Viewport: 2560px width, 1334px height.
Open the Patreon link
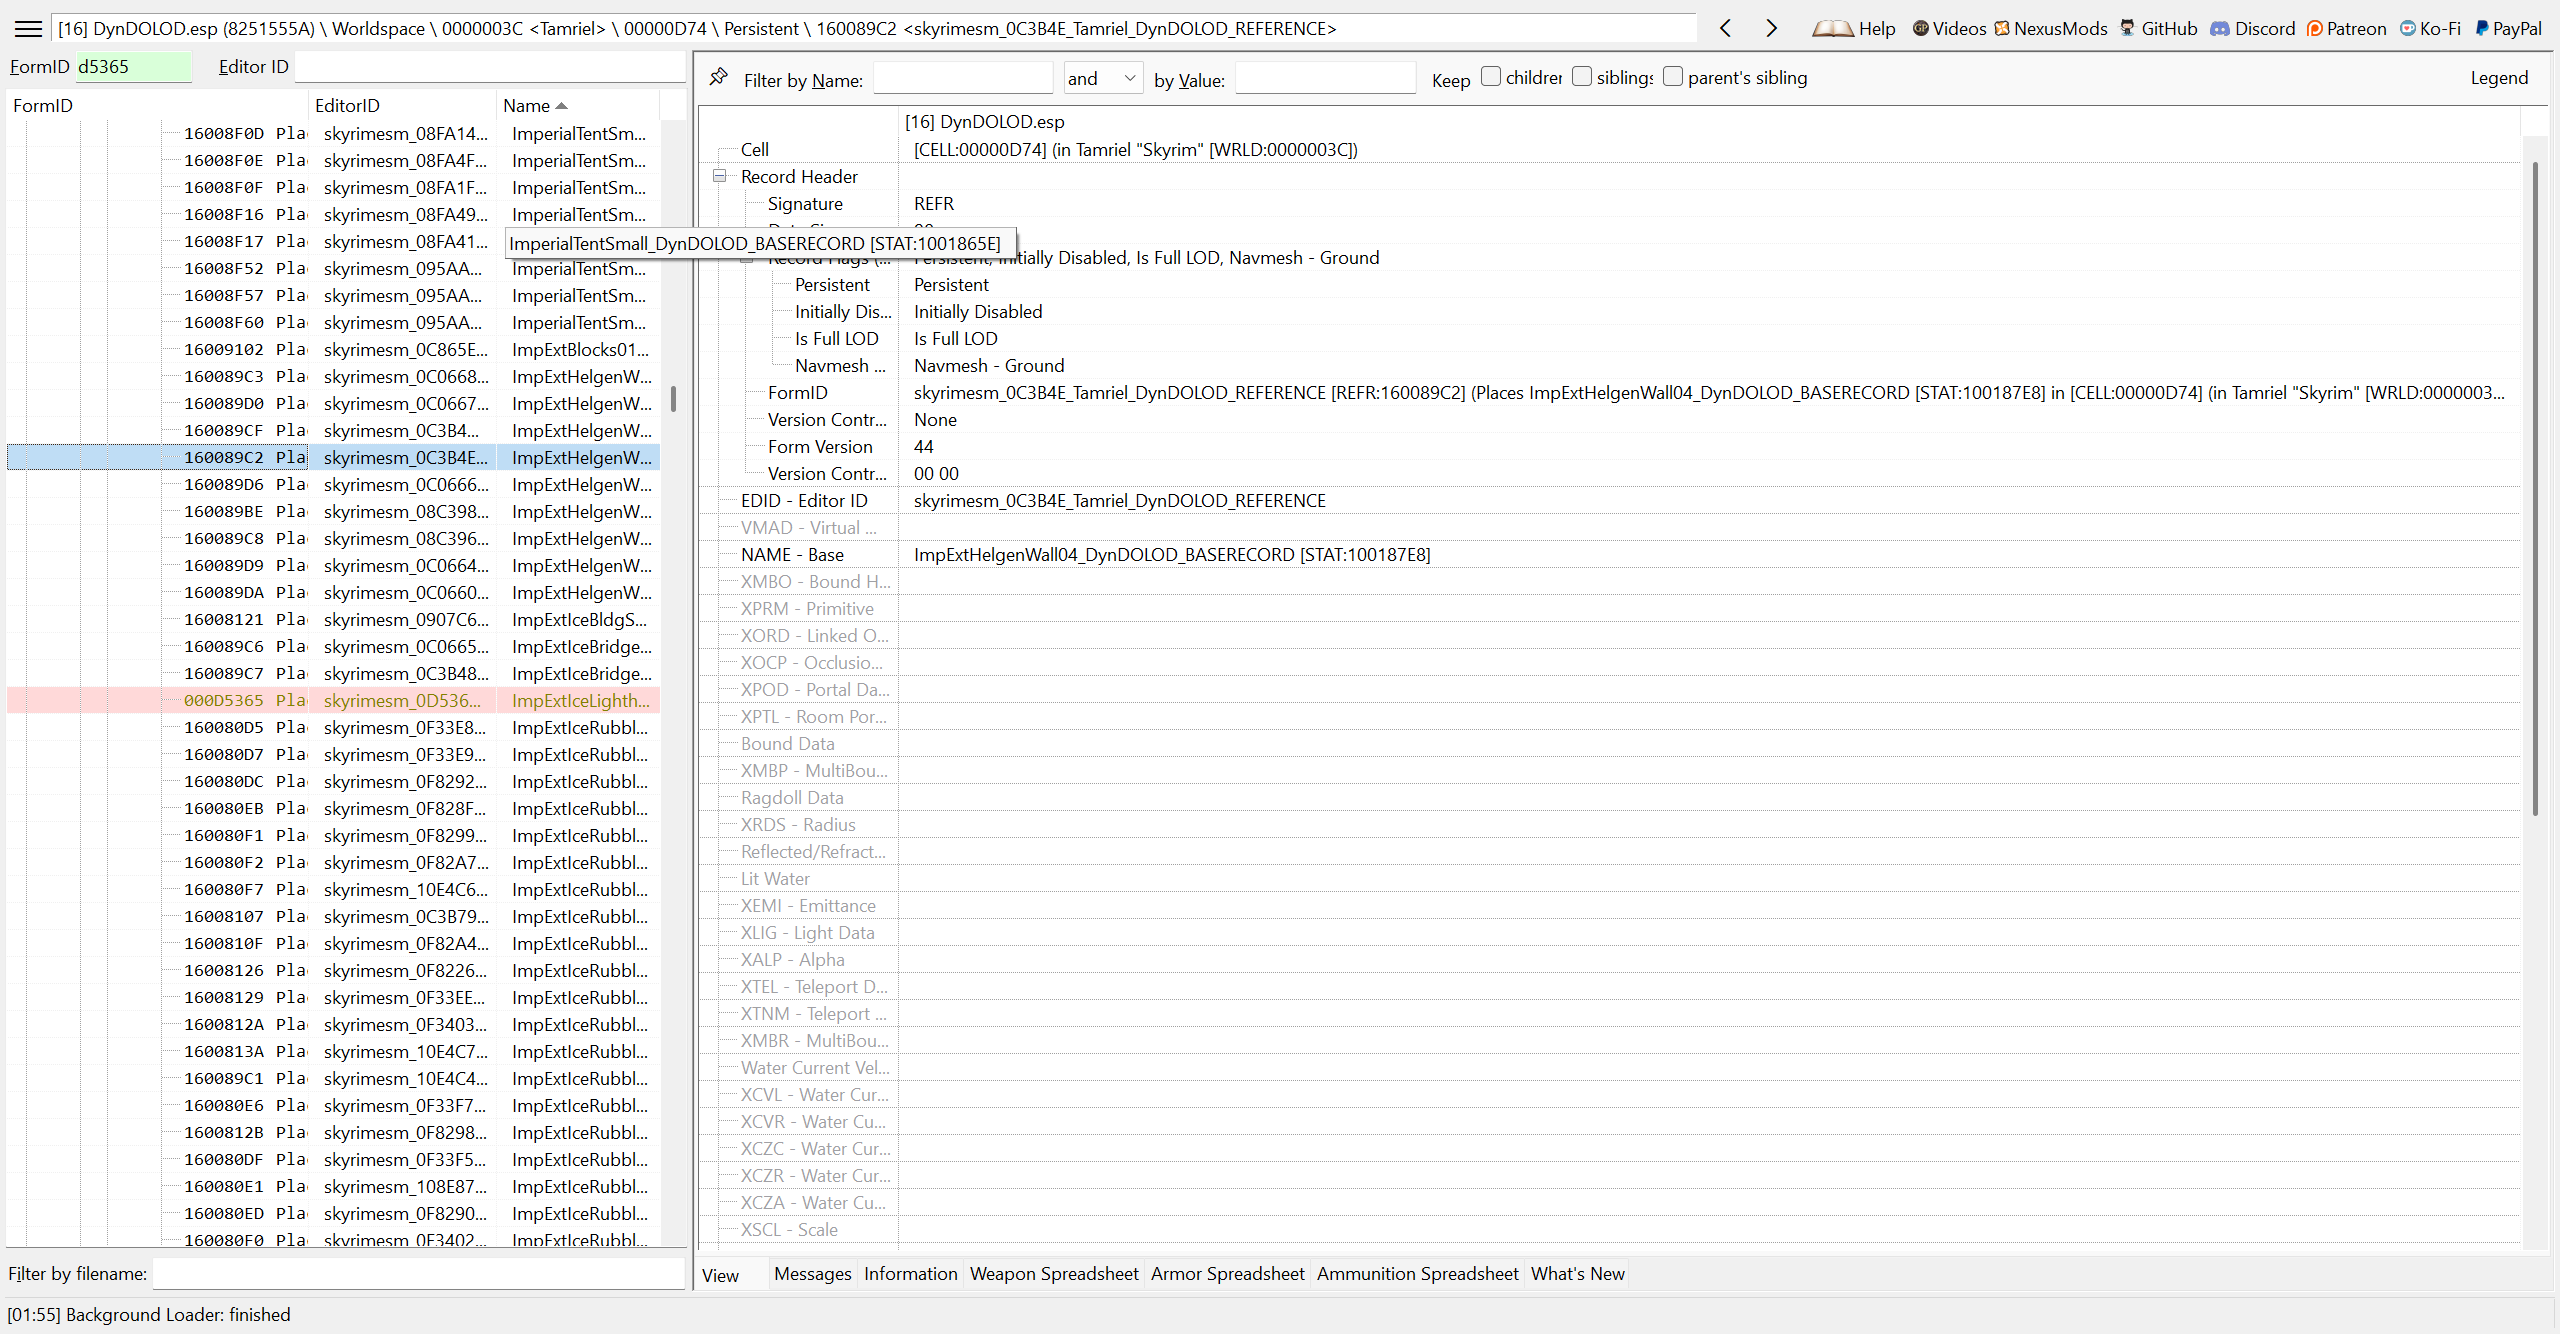[2346, 28]
